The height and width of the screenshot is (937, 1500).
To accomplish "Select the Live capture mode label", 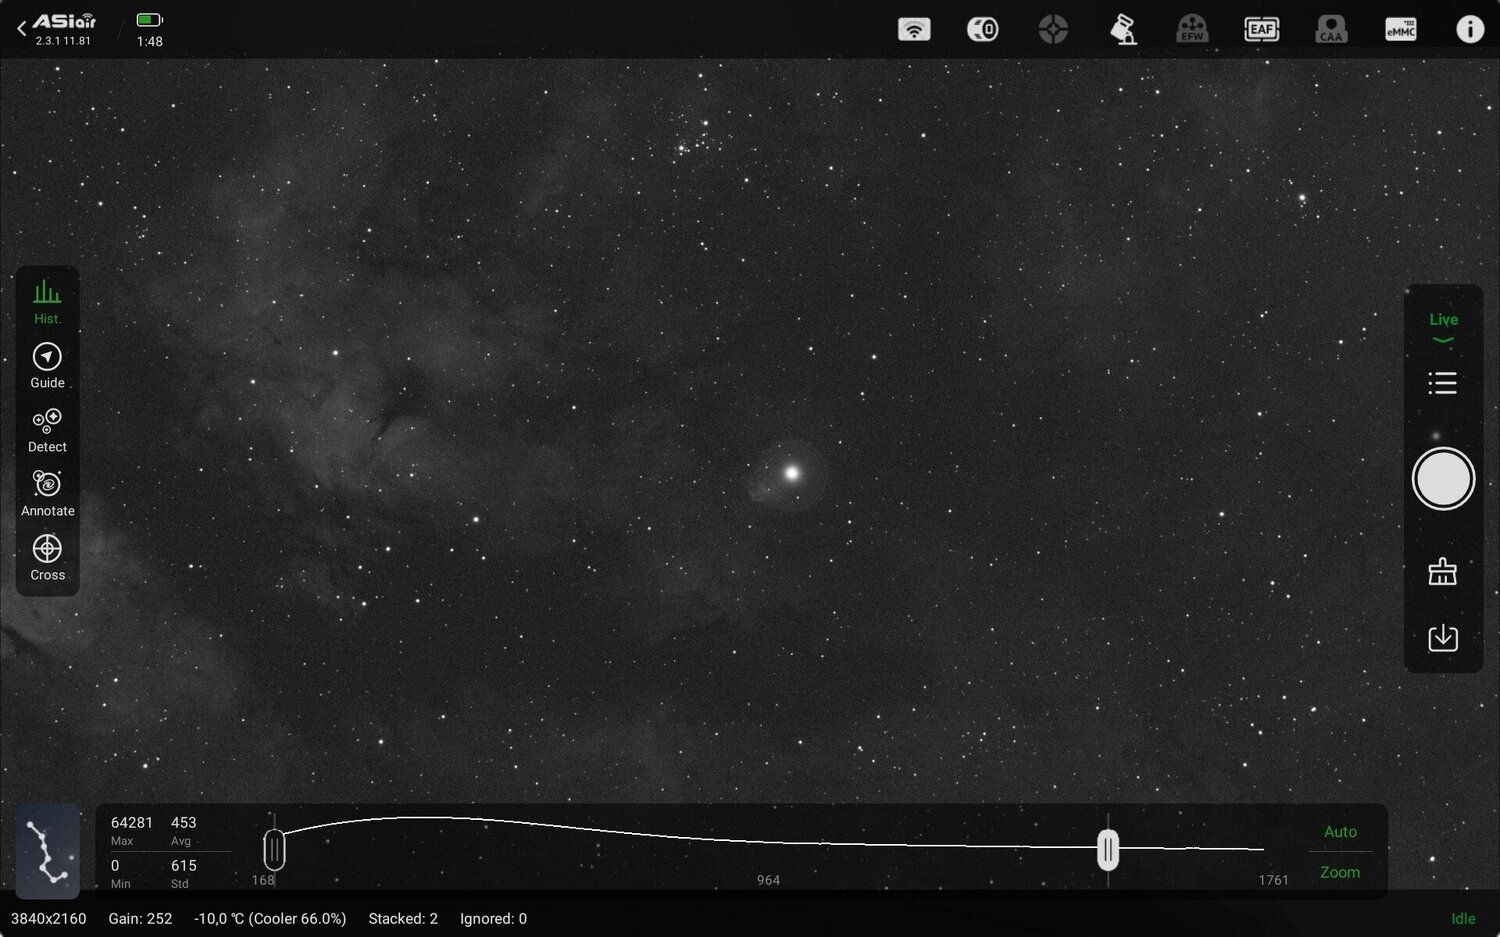I will point(1443,319).
